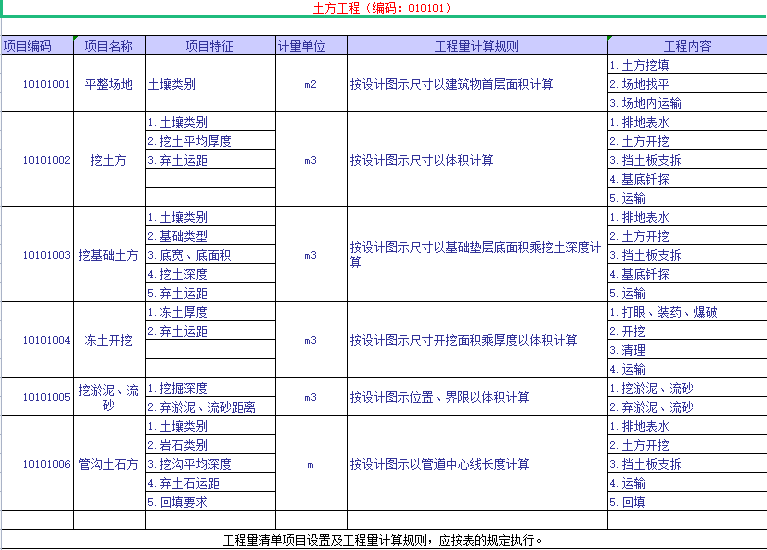Click rule cell 按设计图示以管道中心线长度计算
The width and height of the screenshot is (767, 550).
[x=477, y=463]
